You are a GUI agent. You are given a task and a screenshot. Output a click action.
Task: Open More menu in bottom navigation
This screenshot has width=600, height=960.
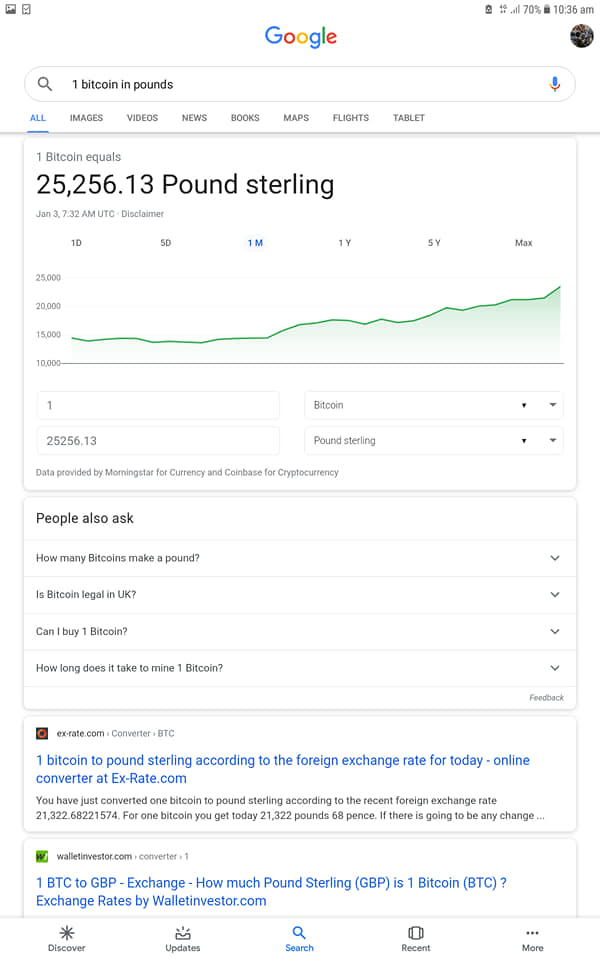[x=532, y=939]
